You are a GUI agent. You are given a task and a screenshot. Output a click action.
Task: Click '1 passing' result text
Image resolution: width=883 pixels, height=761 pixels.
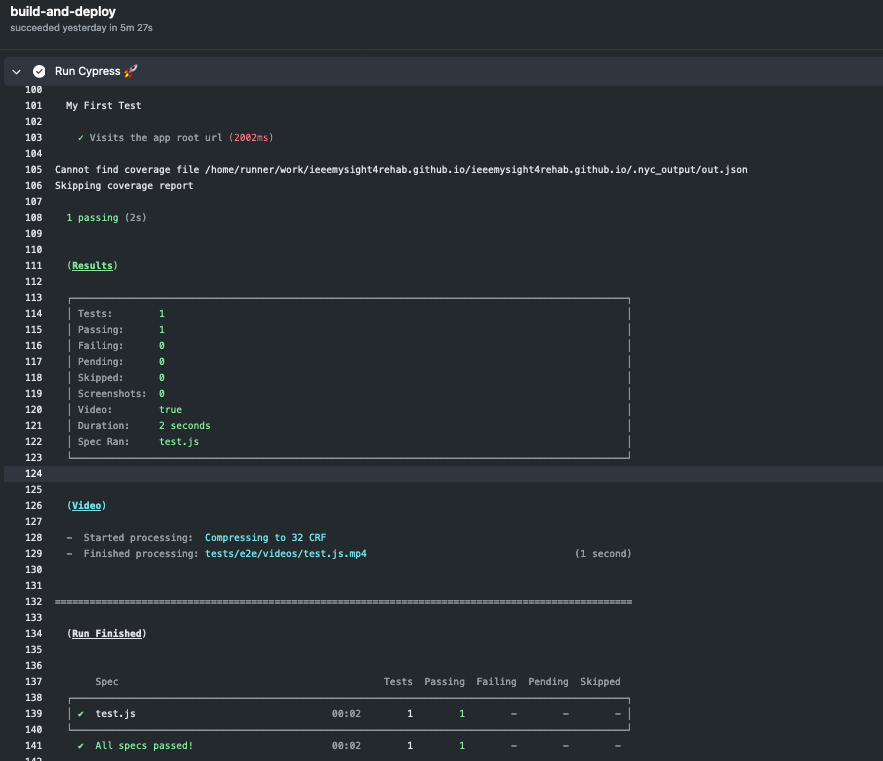pyautogui.click(x=92, y=217)
